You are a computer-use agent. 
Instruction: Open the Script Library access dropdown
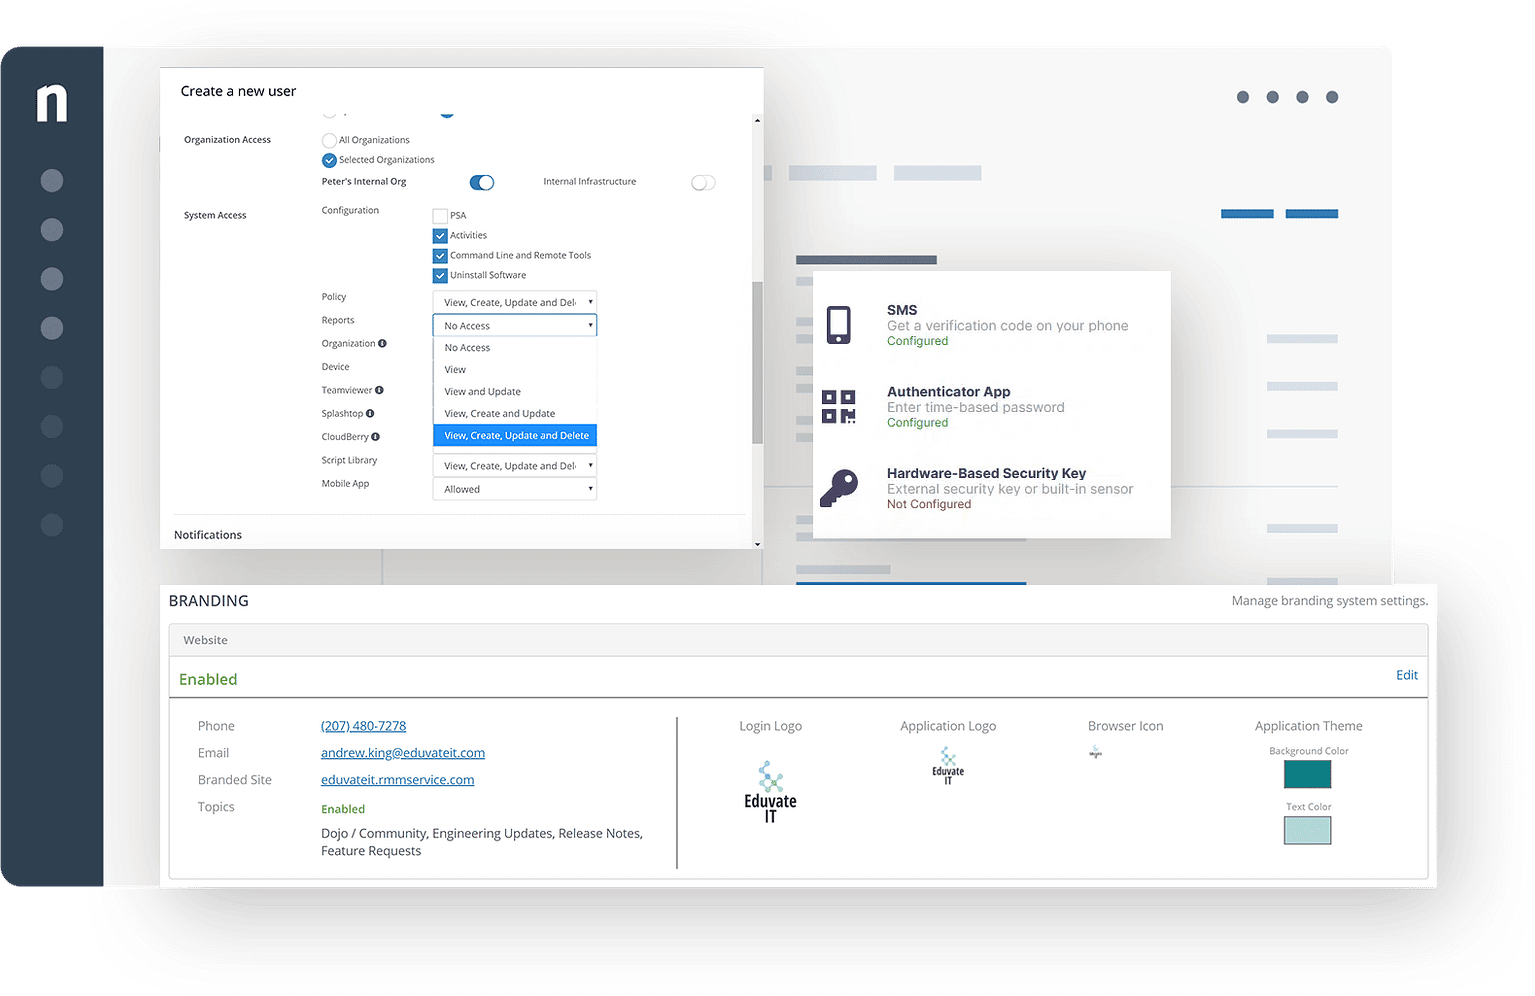(514, 464)
